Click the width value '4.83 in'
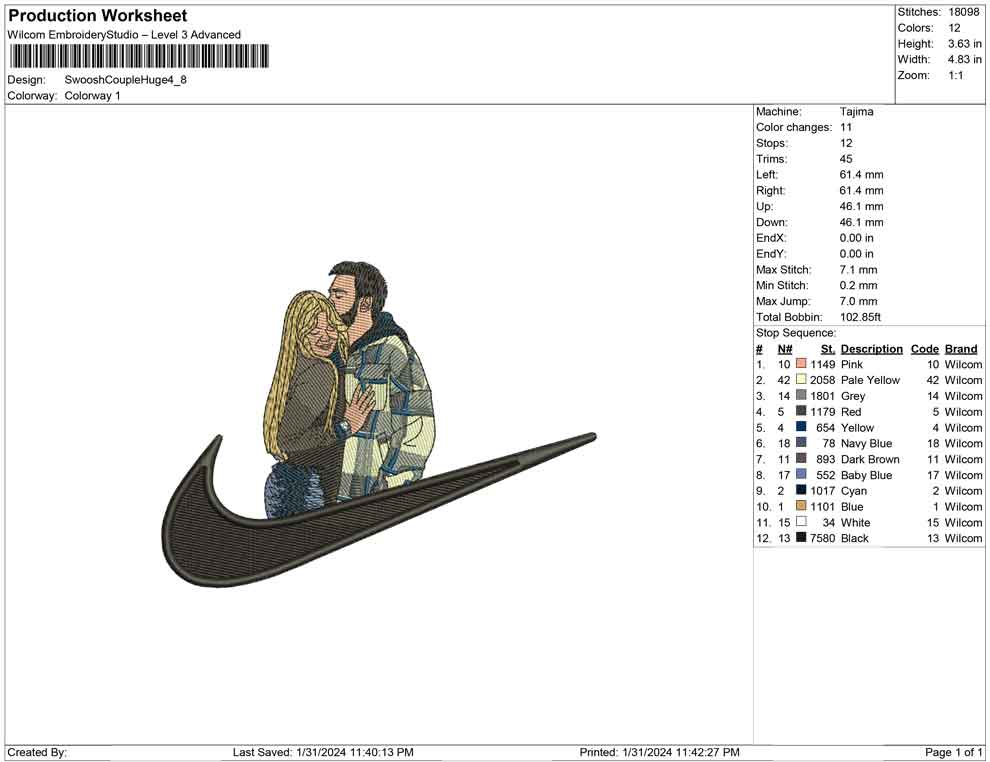Screen dimensions: 990x762 coord(964,59)
